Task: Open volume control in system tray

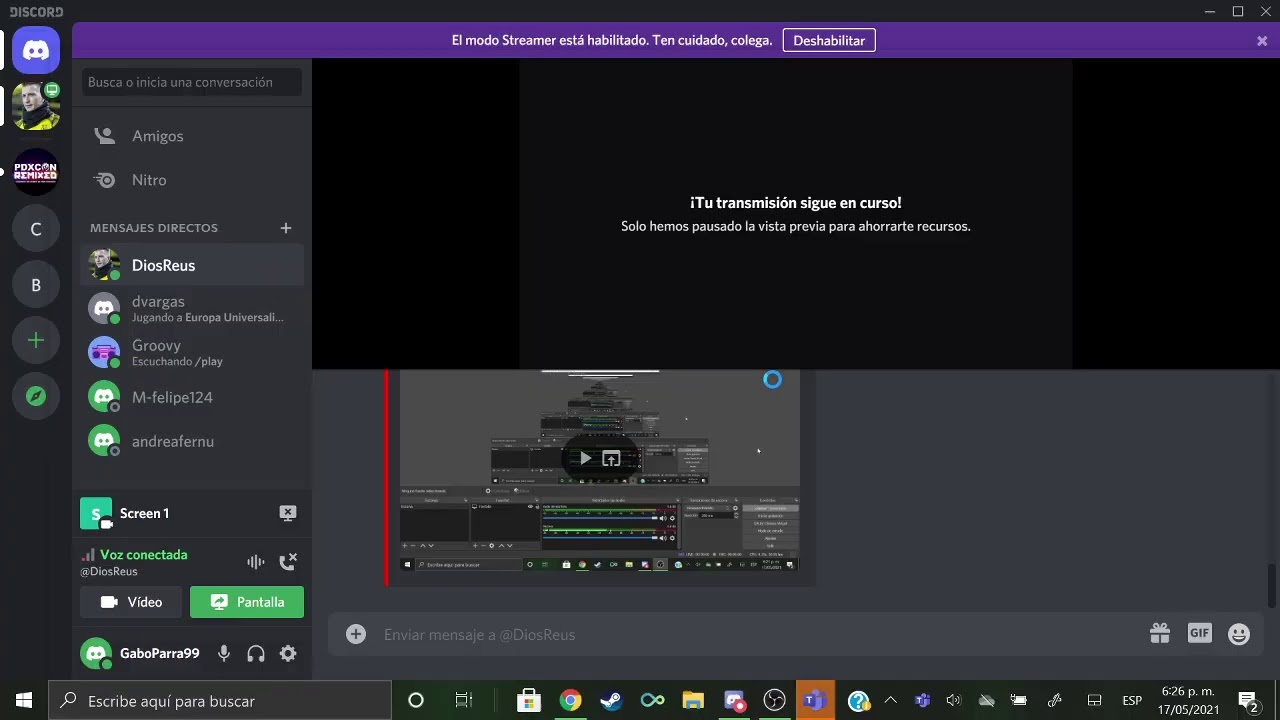Action: point(954,700)
